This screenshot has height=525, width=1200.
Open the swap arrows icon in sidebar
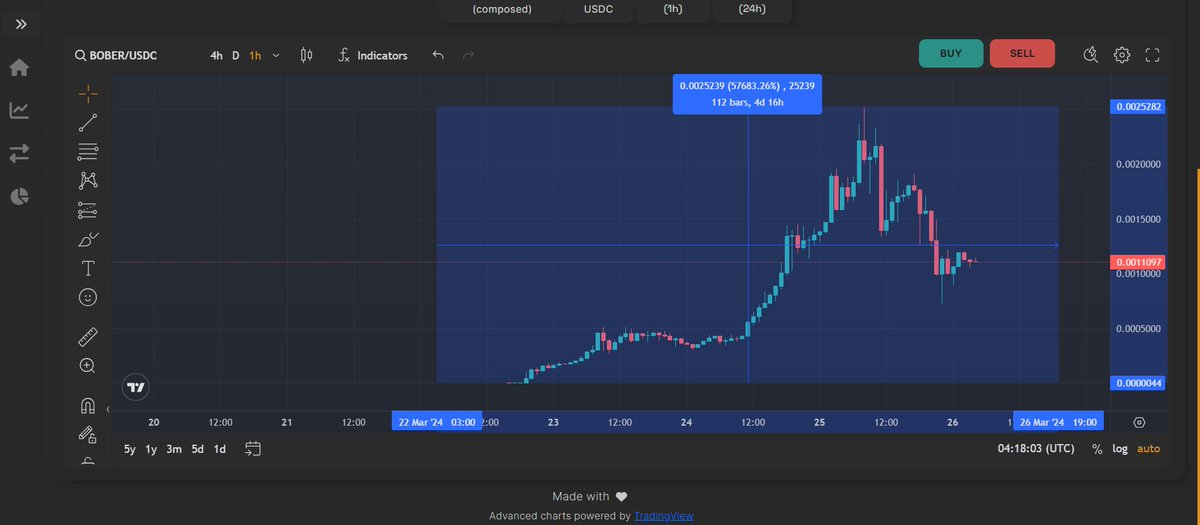[19, 153]
